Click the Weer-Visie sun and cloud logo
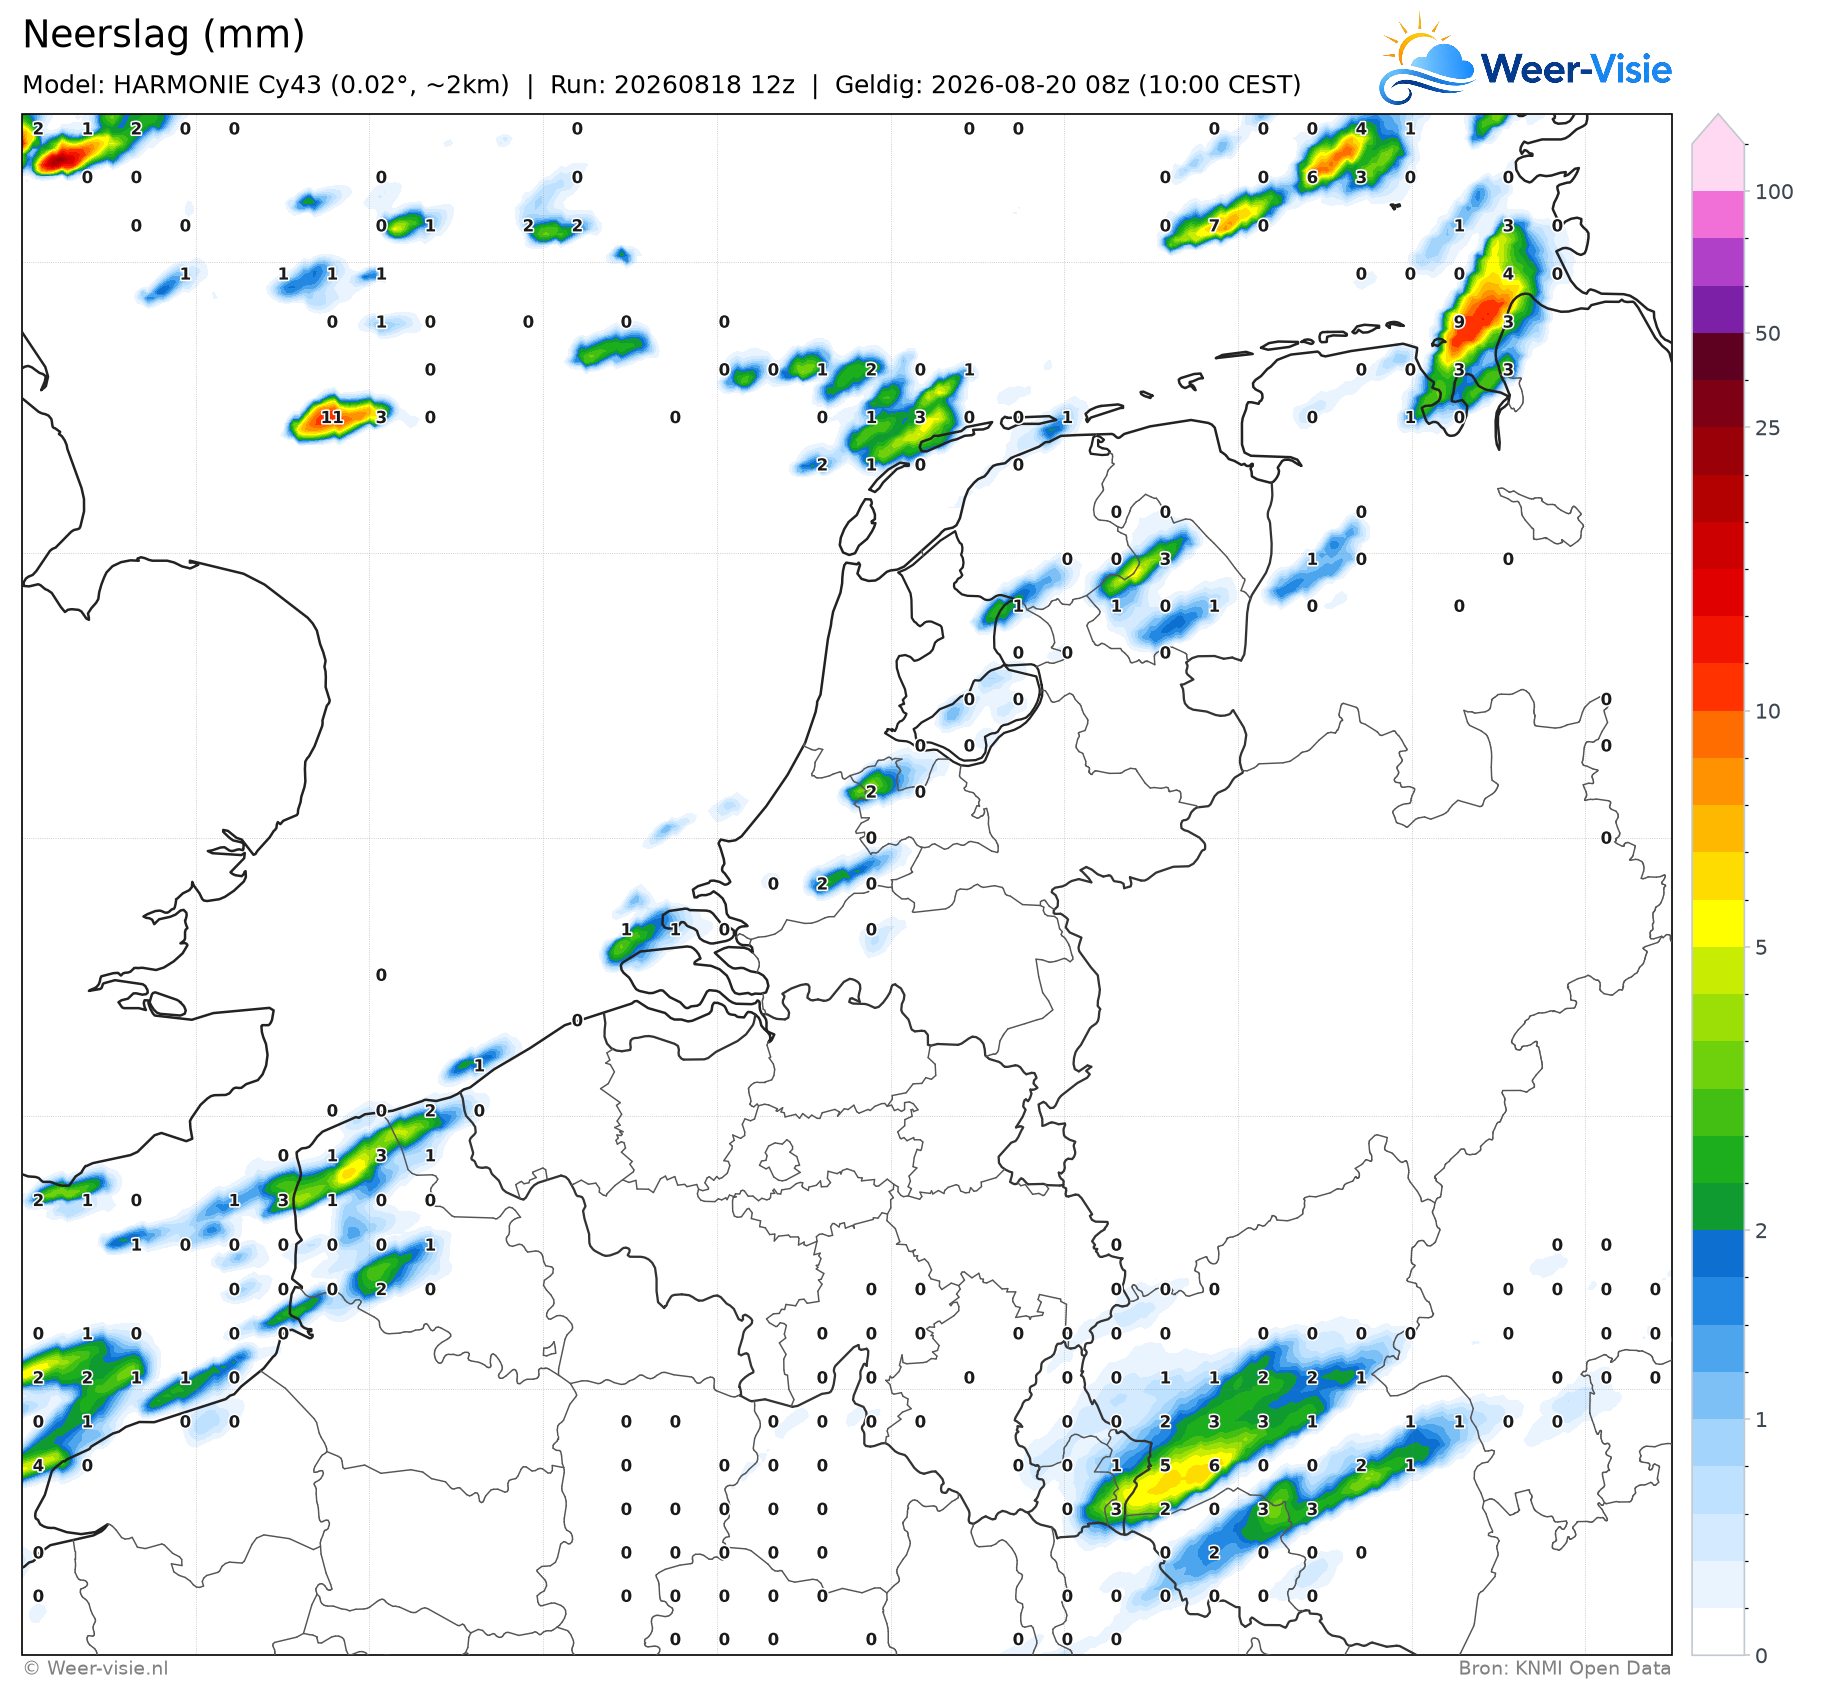 point(1426,58)
